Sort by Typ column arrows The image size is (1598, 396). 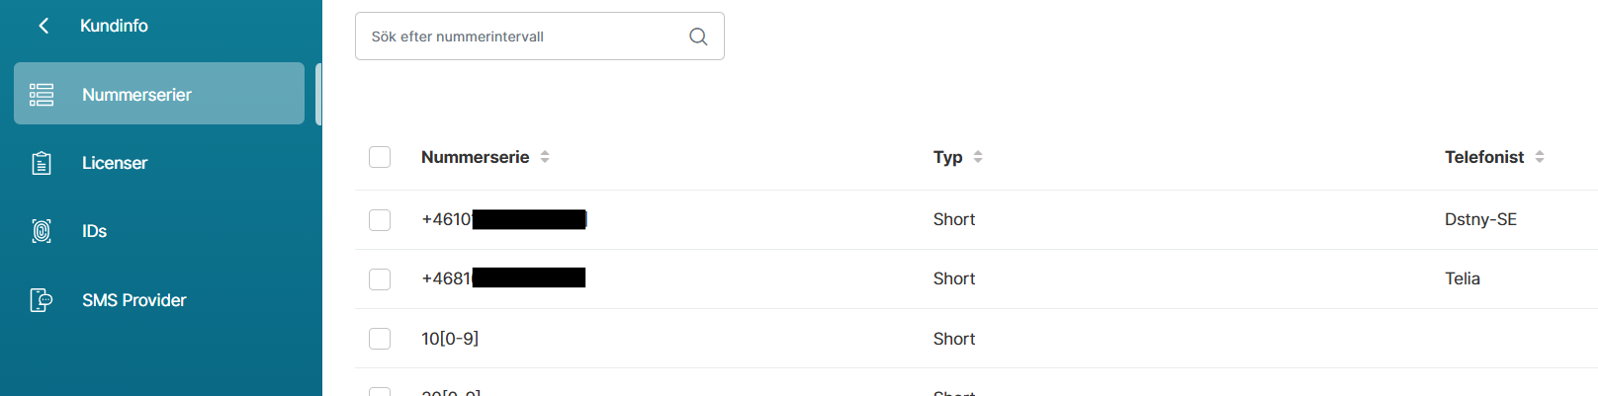(x=978, y=157)
